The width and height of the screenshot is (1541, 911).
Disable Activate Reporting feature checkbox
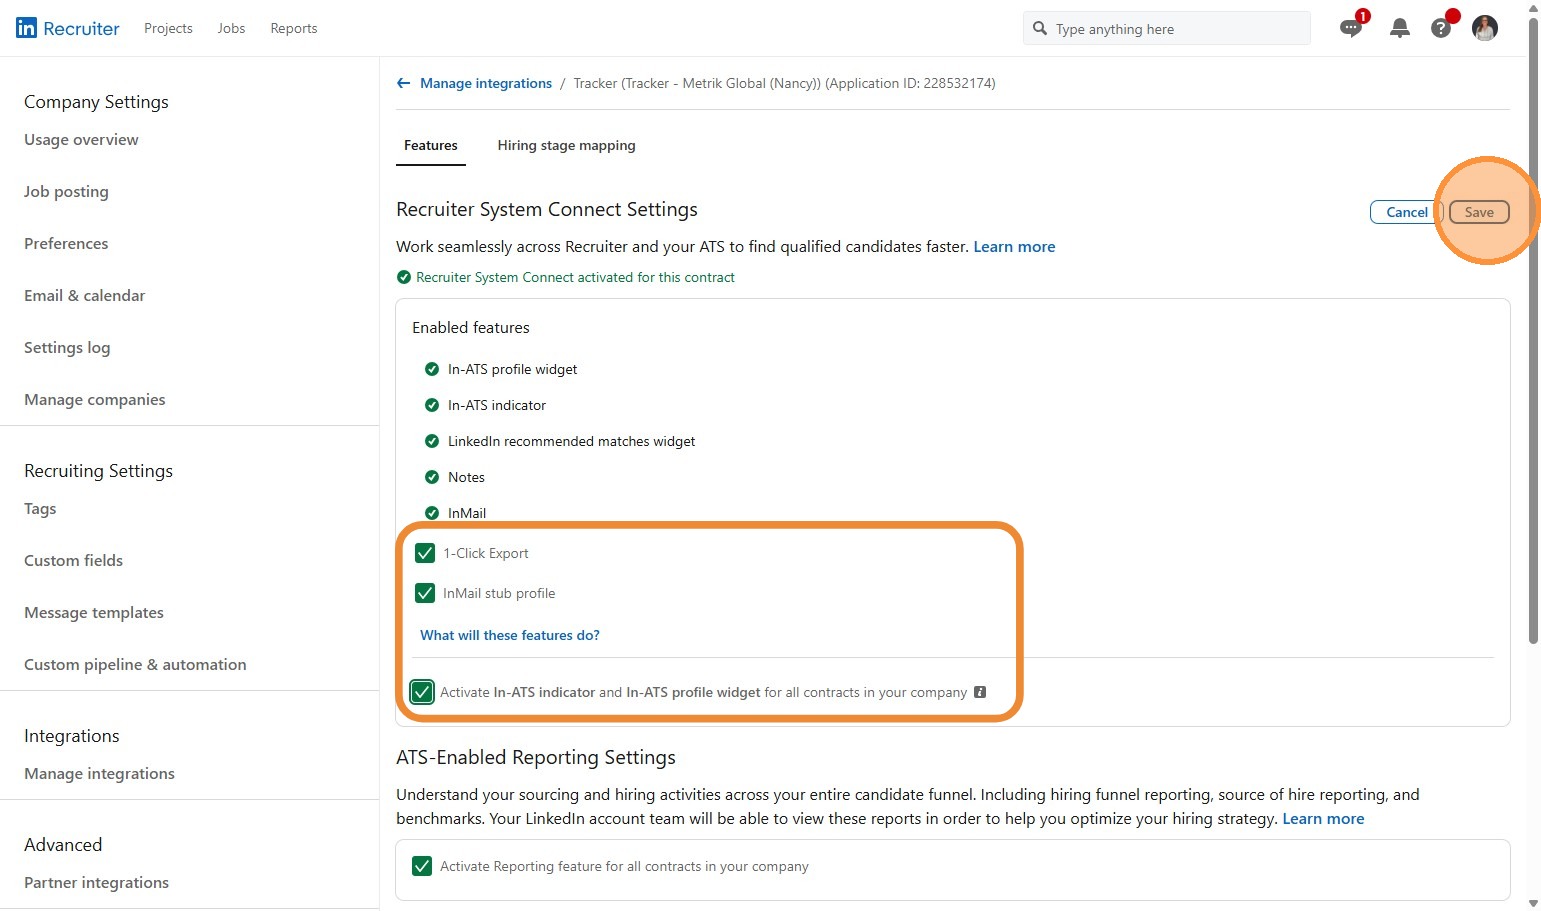click(x=422, y=866)
